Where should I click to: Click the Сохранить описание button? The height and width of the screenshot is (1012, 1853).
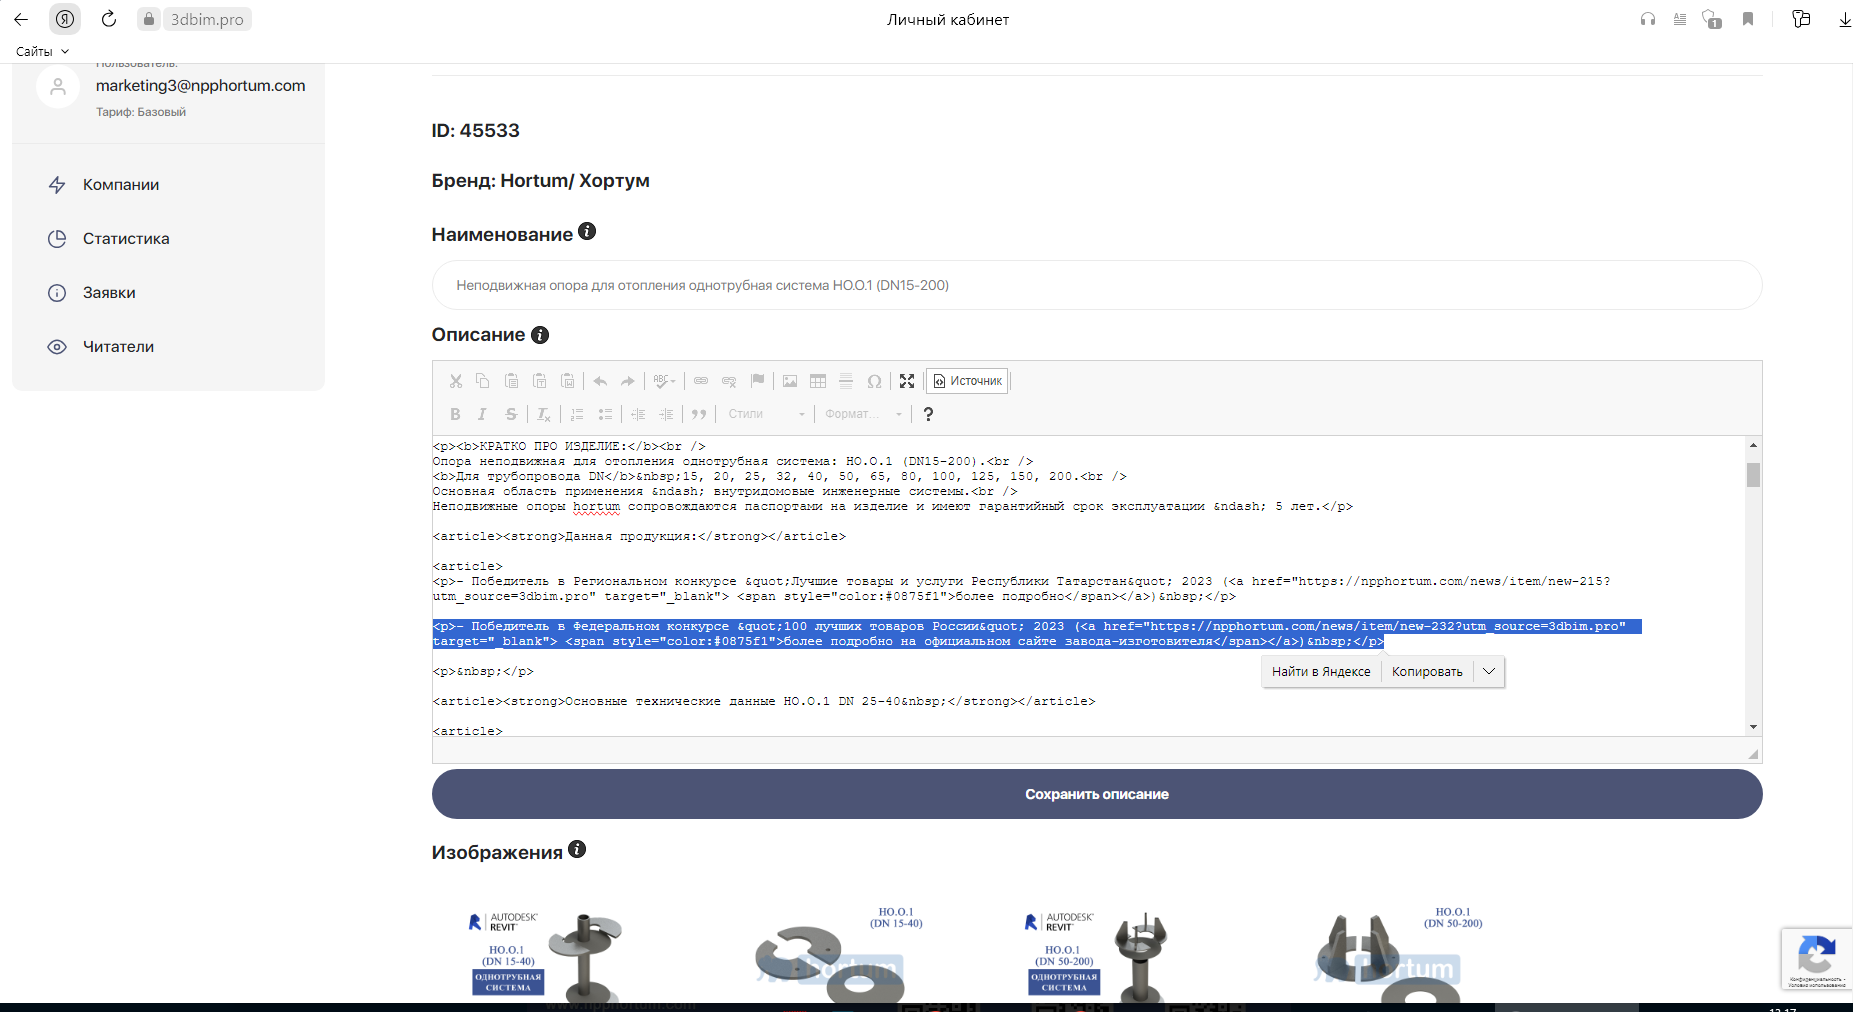[1097, 794]
